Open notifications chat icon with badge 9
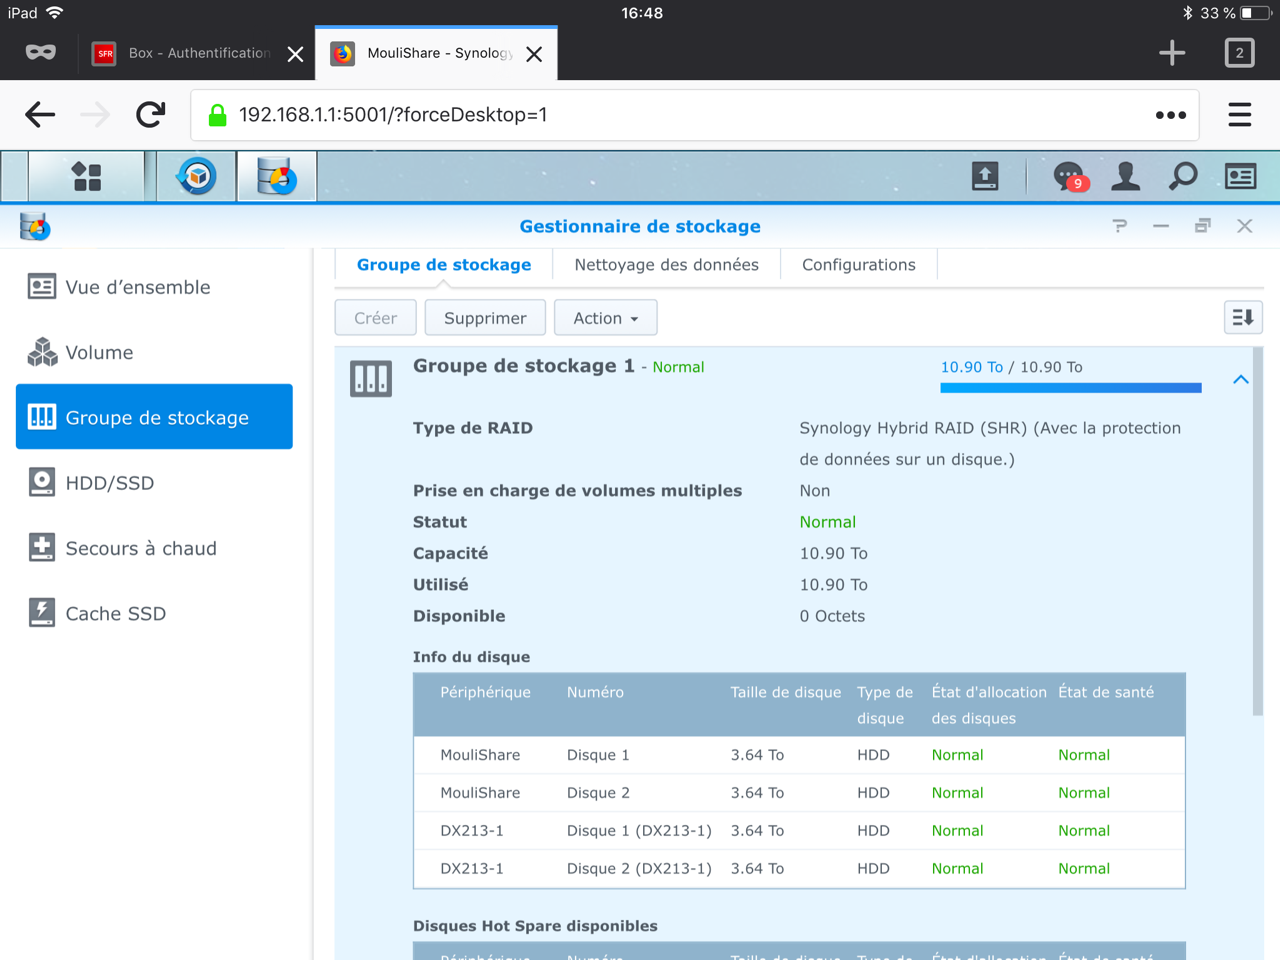Image resolution: width=1280 pixels, height=960 pixels. (1070, 177)
